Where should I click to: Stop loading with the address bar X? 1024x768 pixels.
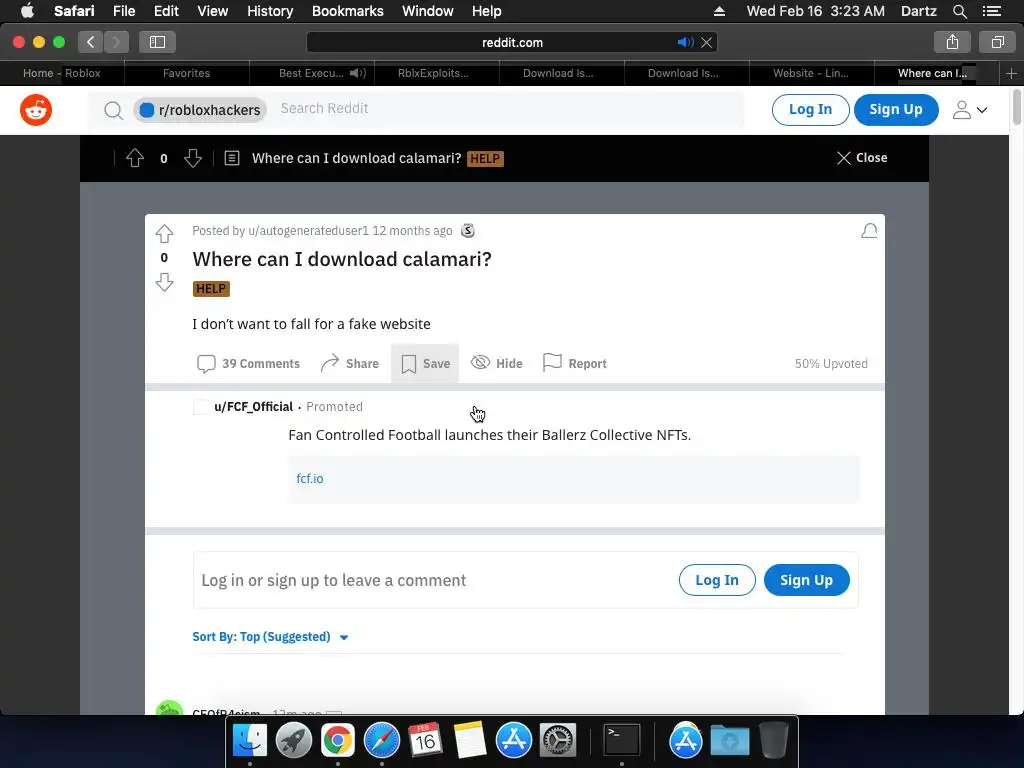(707, 42)
